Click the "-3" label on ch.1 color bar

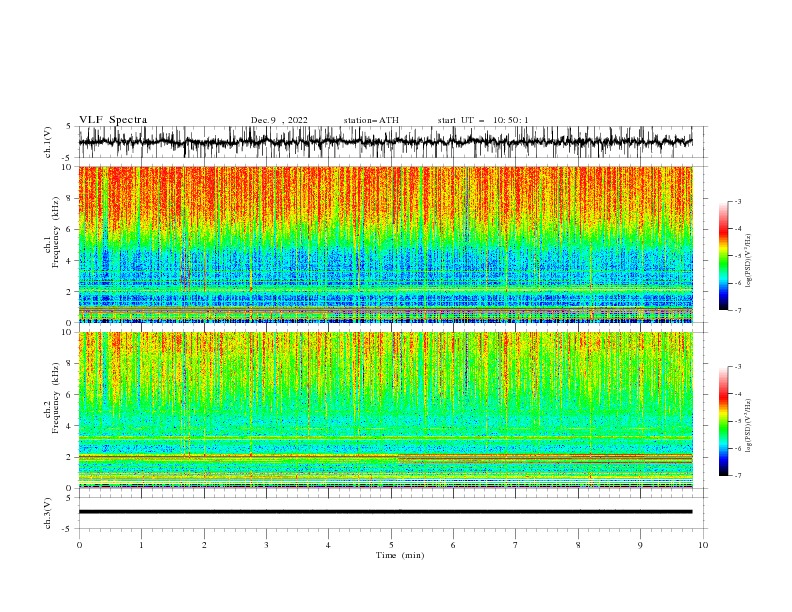[737, 201]
